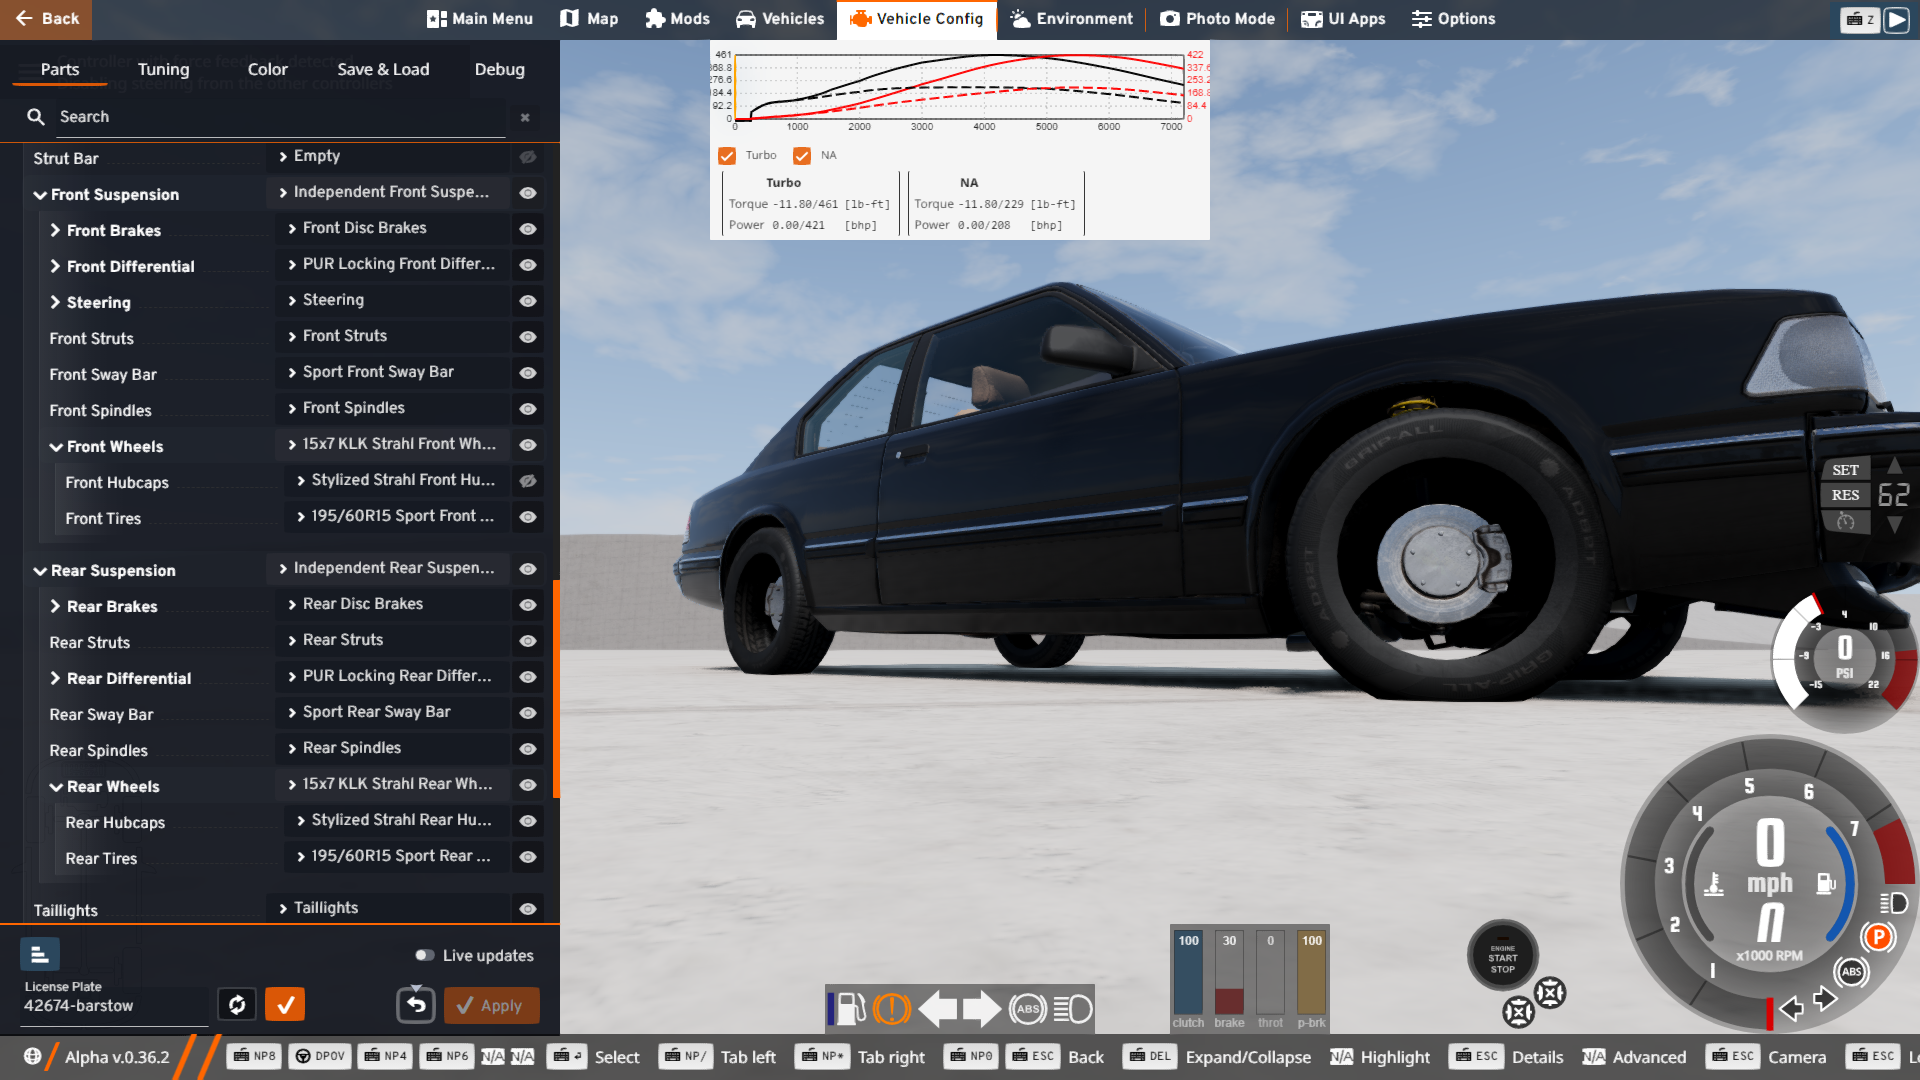Hide the Front Tires part visibility
The image size is (1920, 1080).
pyautogui.click(x=528, y=517)
